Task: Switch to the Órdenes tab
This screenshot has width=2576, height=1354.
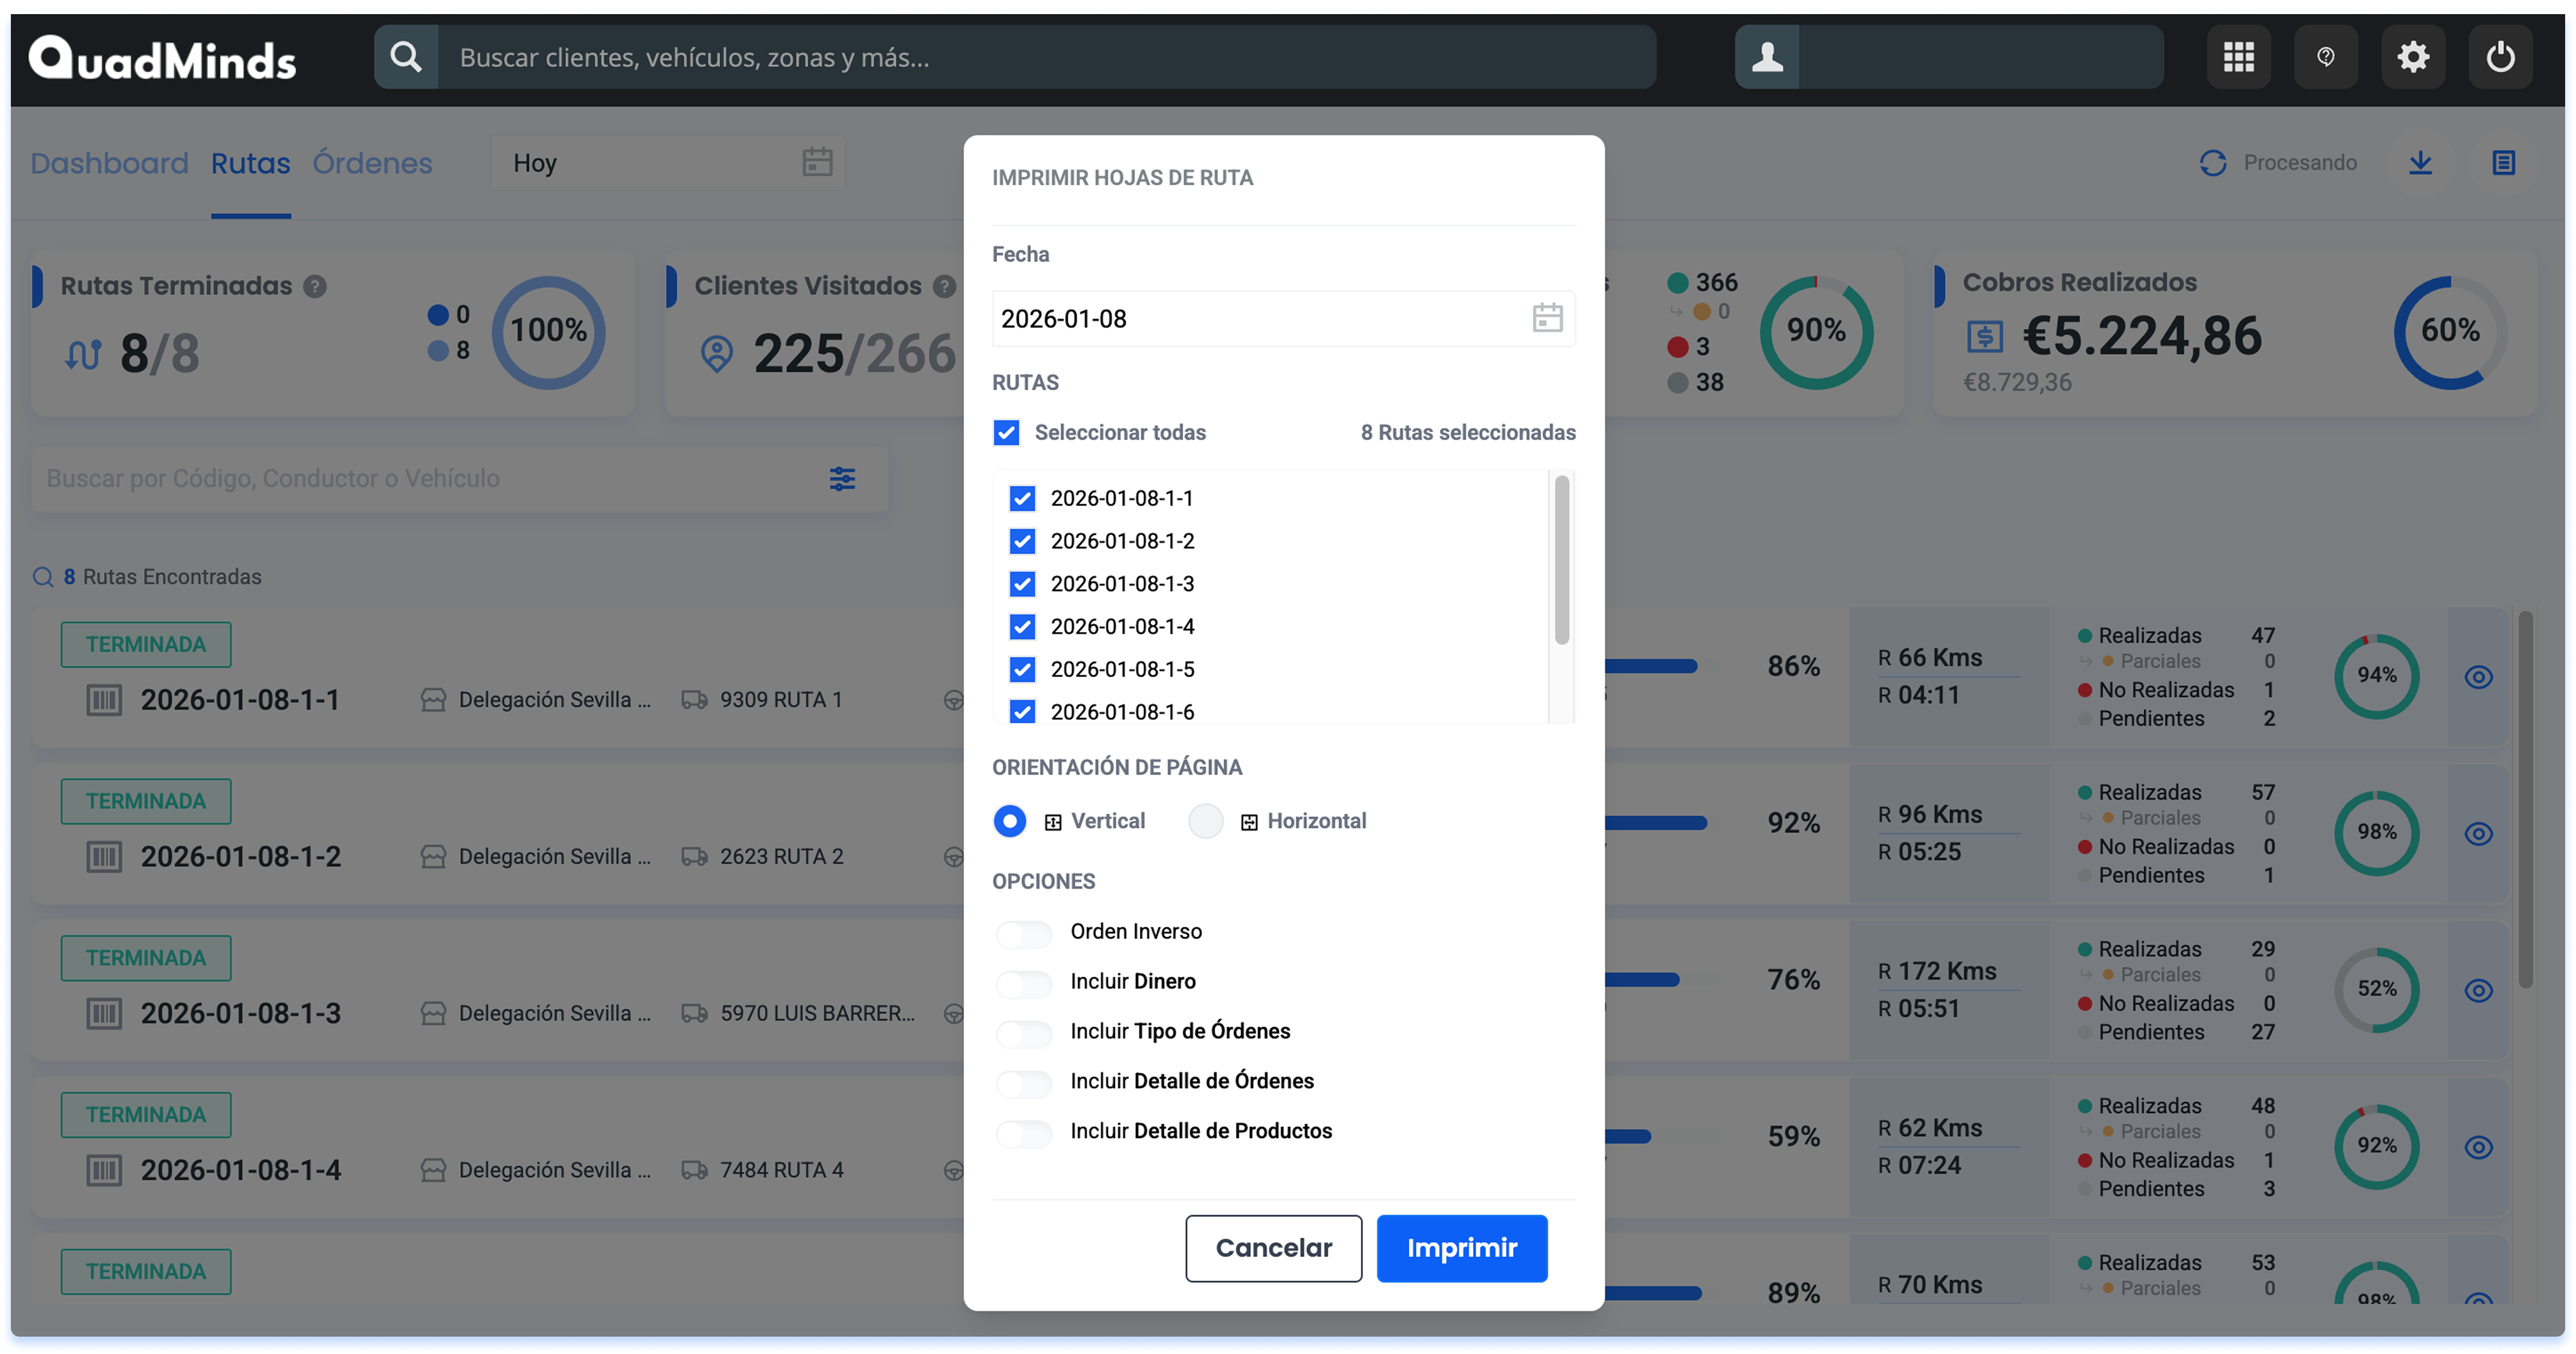Action: pos(372,163)
